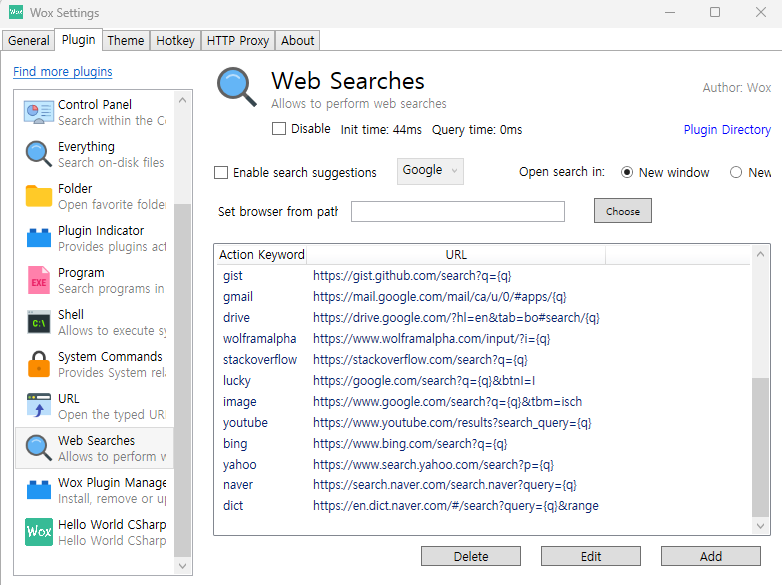Click the Wox Settings title bar icon

[x=16, y=12]
